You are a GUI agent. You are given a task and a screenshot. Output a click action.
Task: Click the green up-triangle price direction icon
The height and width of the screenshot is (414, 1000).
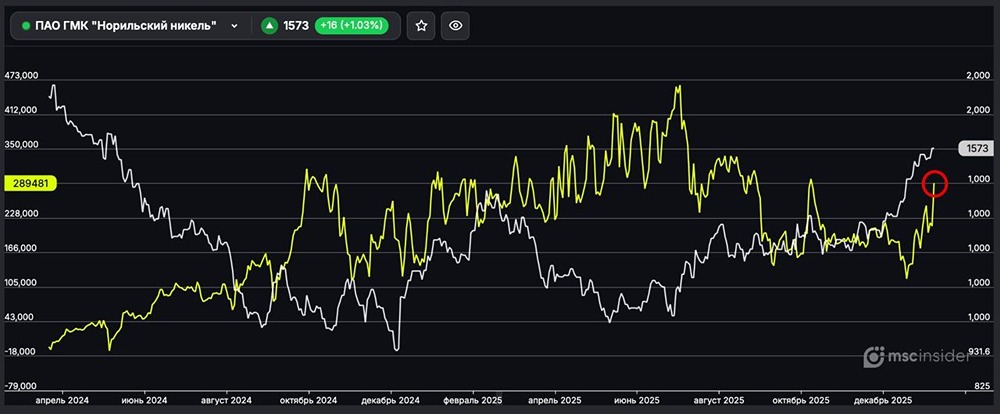(x=269, y=26)
